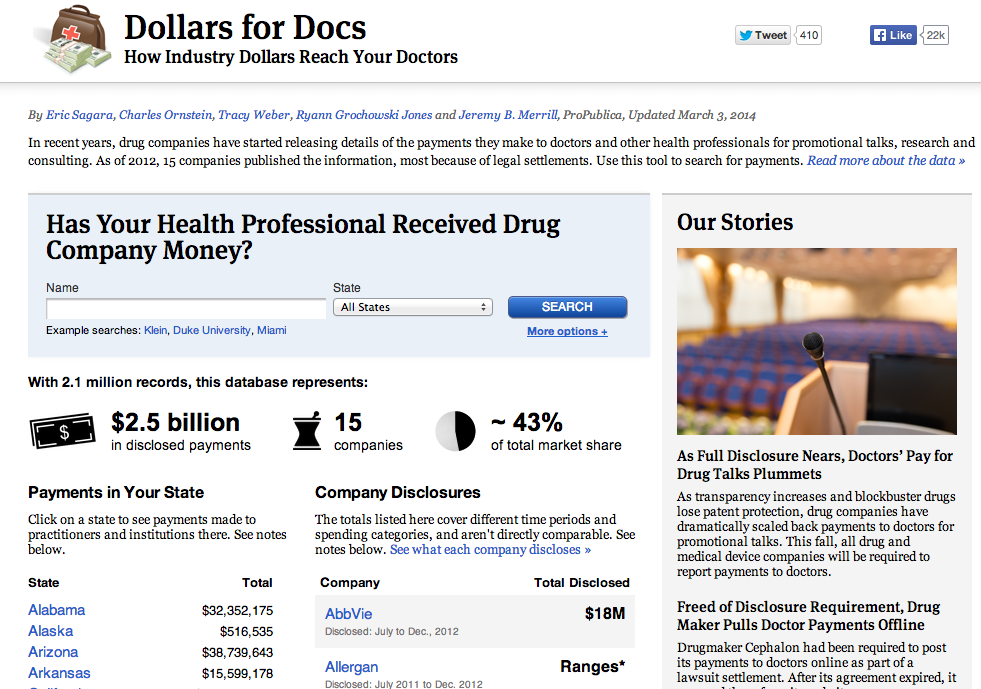Click the dollar bill payments icon

[62, 431]
